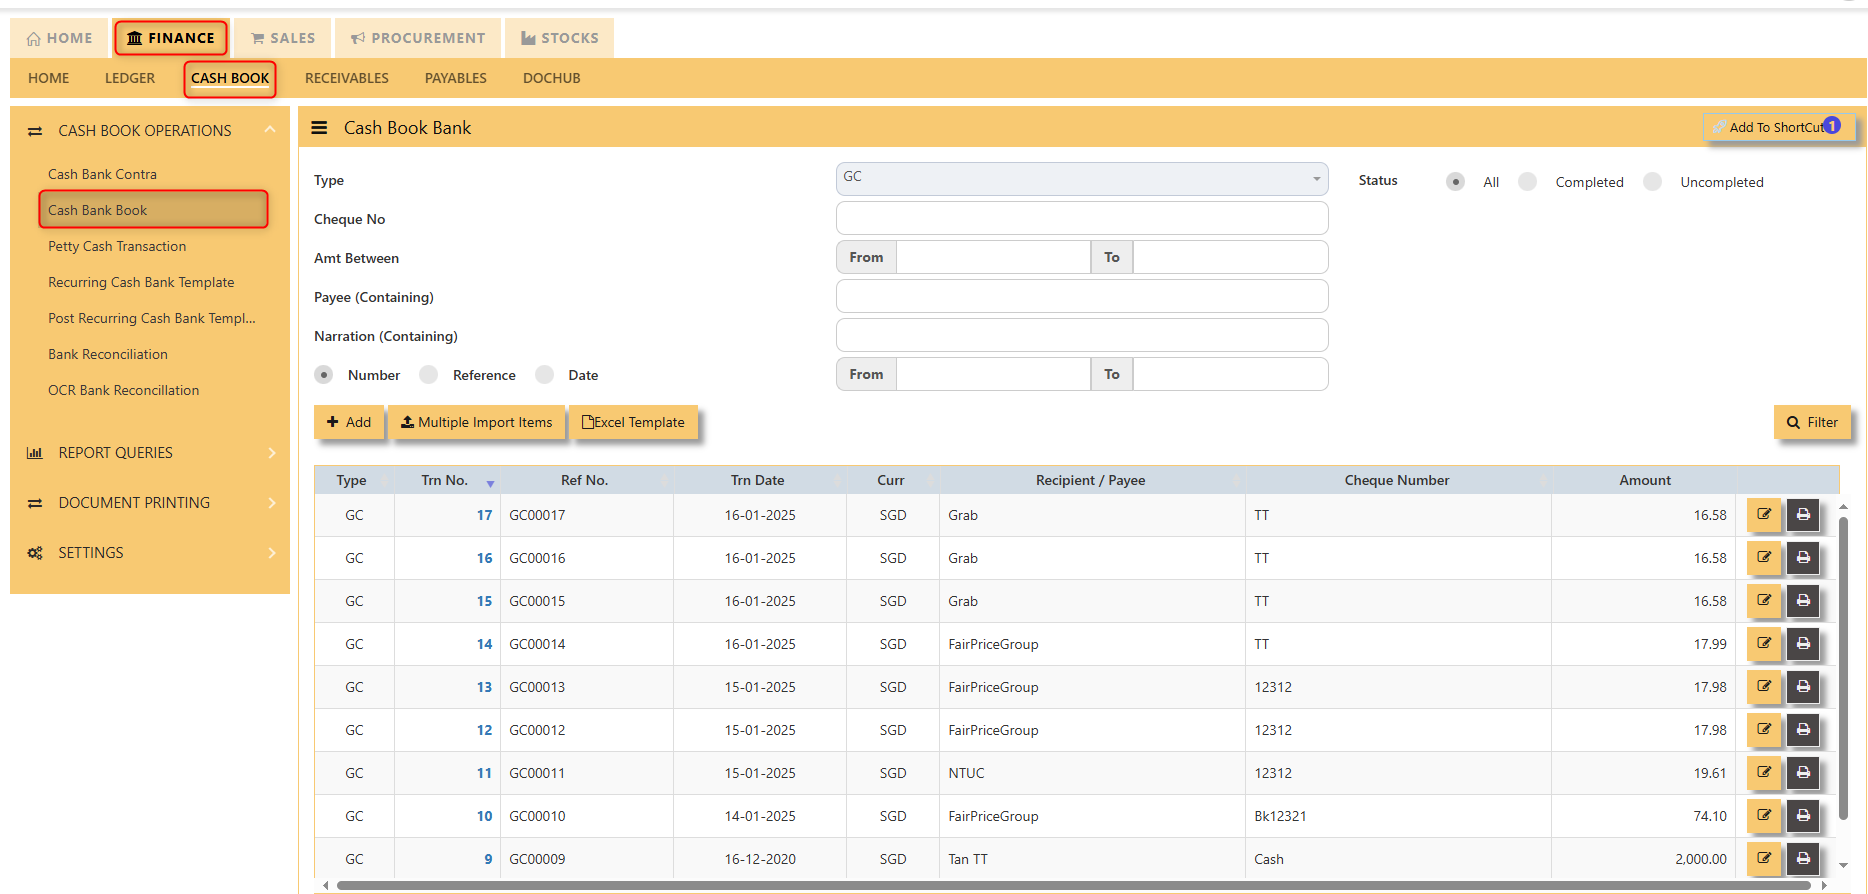
Task: Choose the Reference range radio button
Action: [428, 375]
